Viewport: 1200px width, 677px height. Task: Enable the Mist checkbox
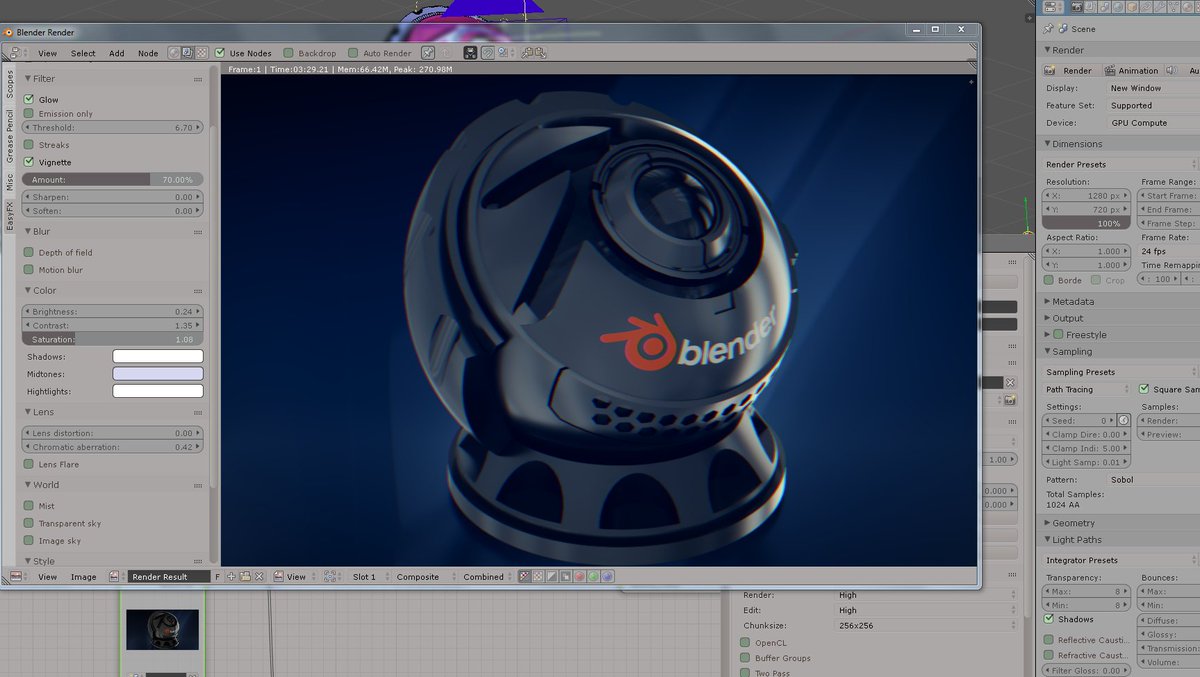29,506
